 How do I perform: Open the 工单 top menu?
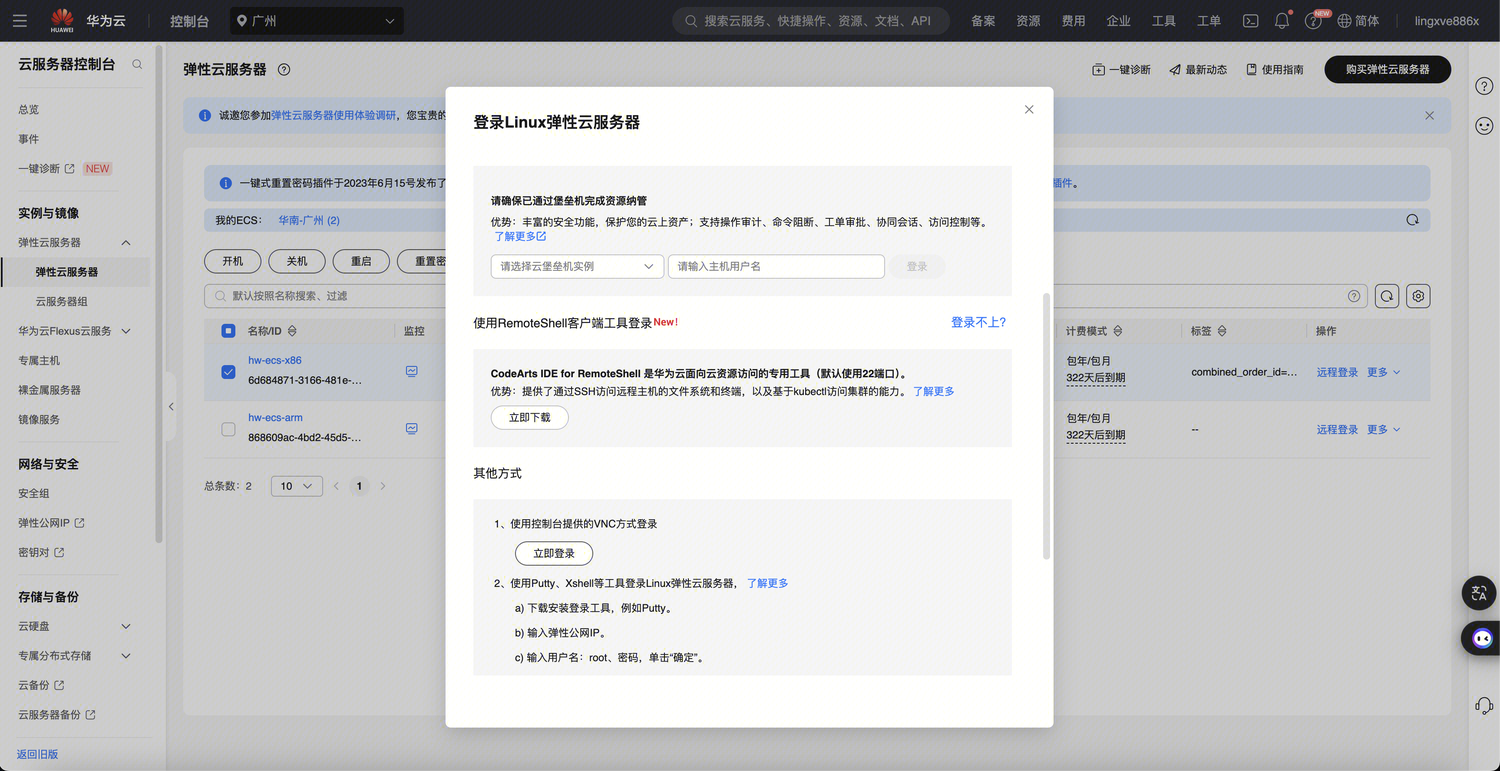tap(1209, 21)
